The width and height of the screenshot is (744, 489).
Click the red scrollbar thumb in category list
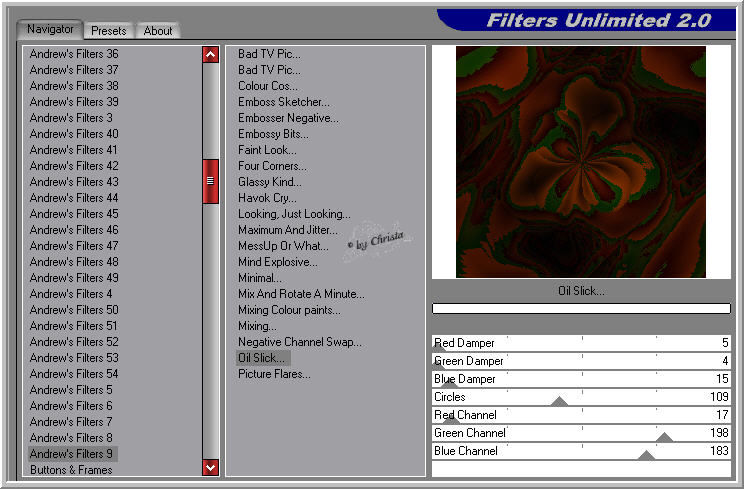coord(210,181)
